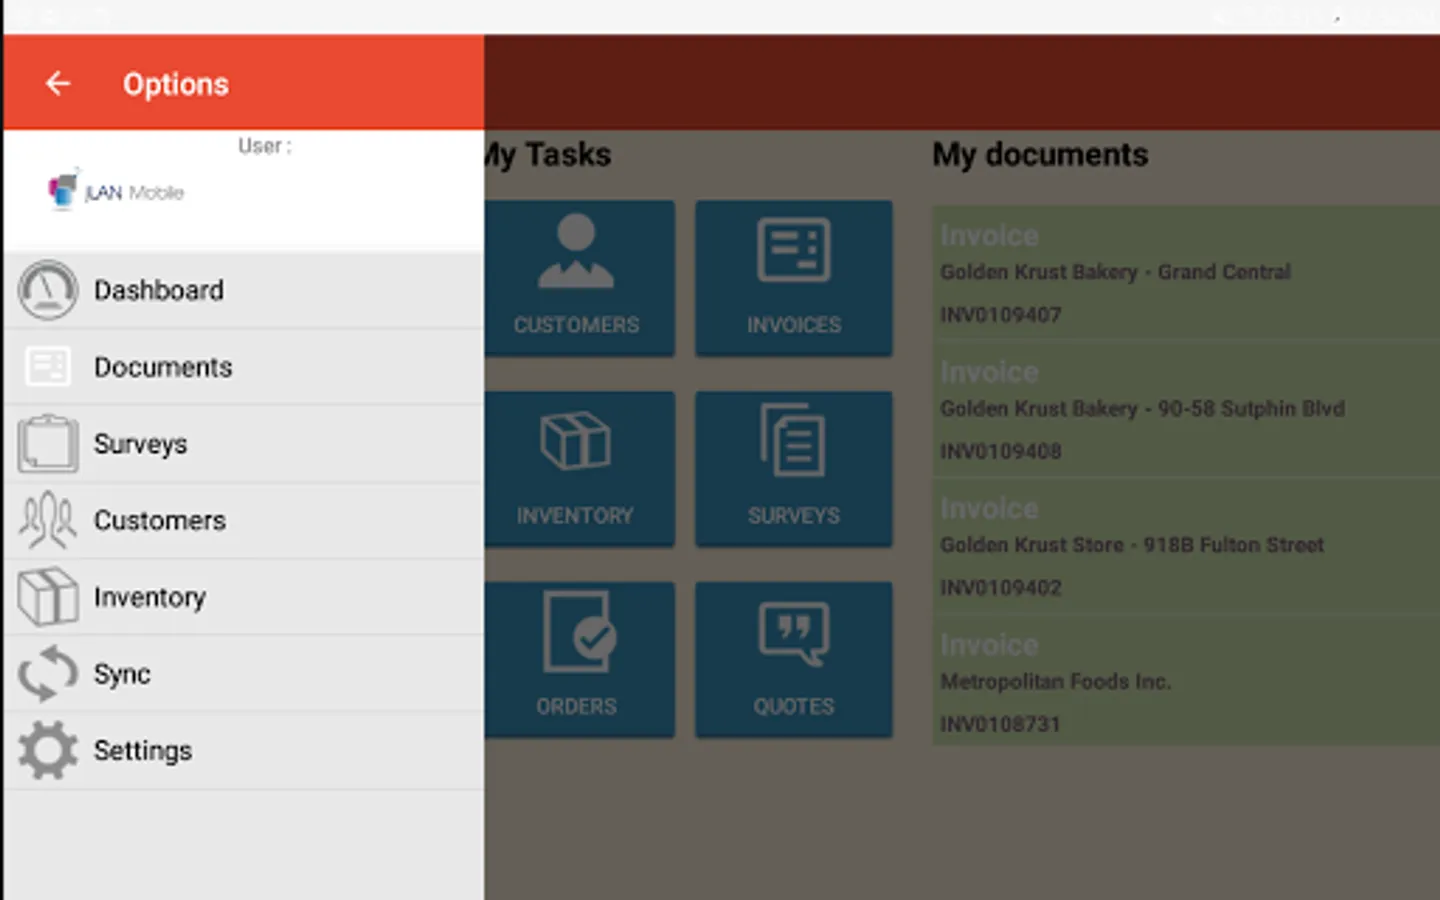
Task: Go to Inventory in the options menu
Action: [x=244, y=597]
